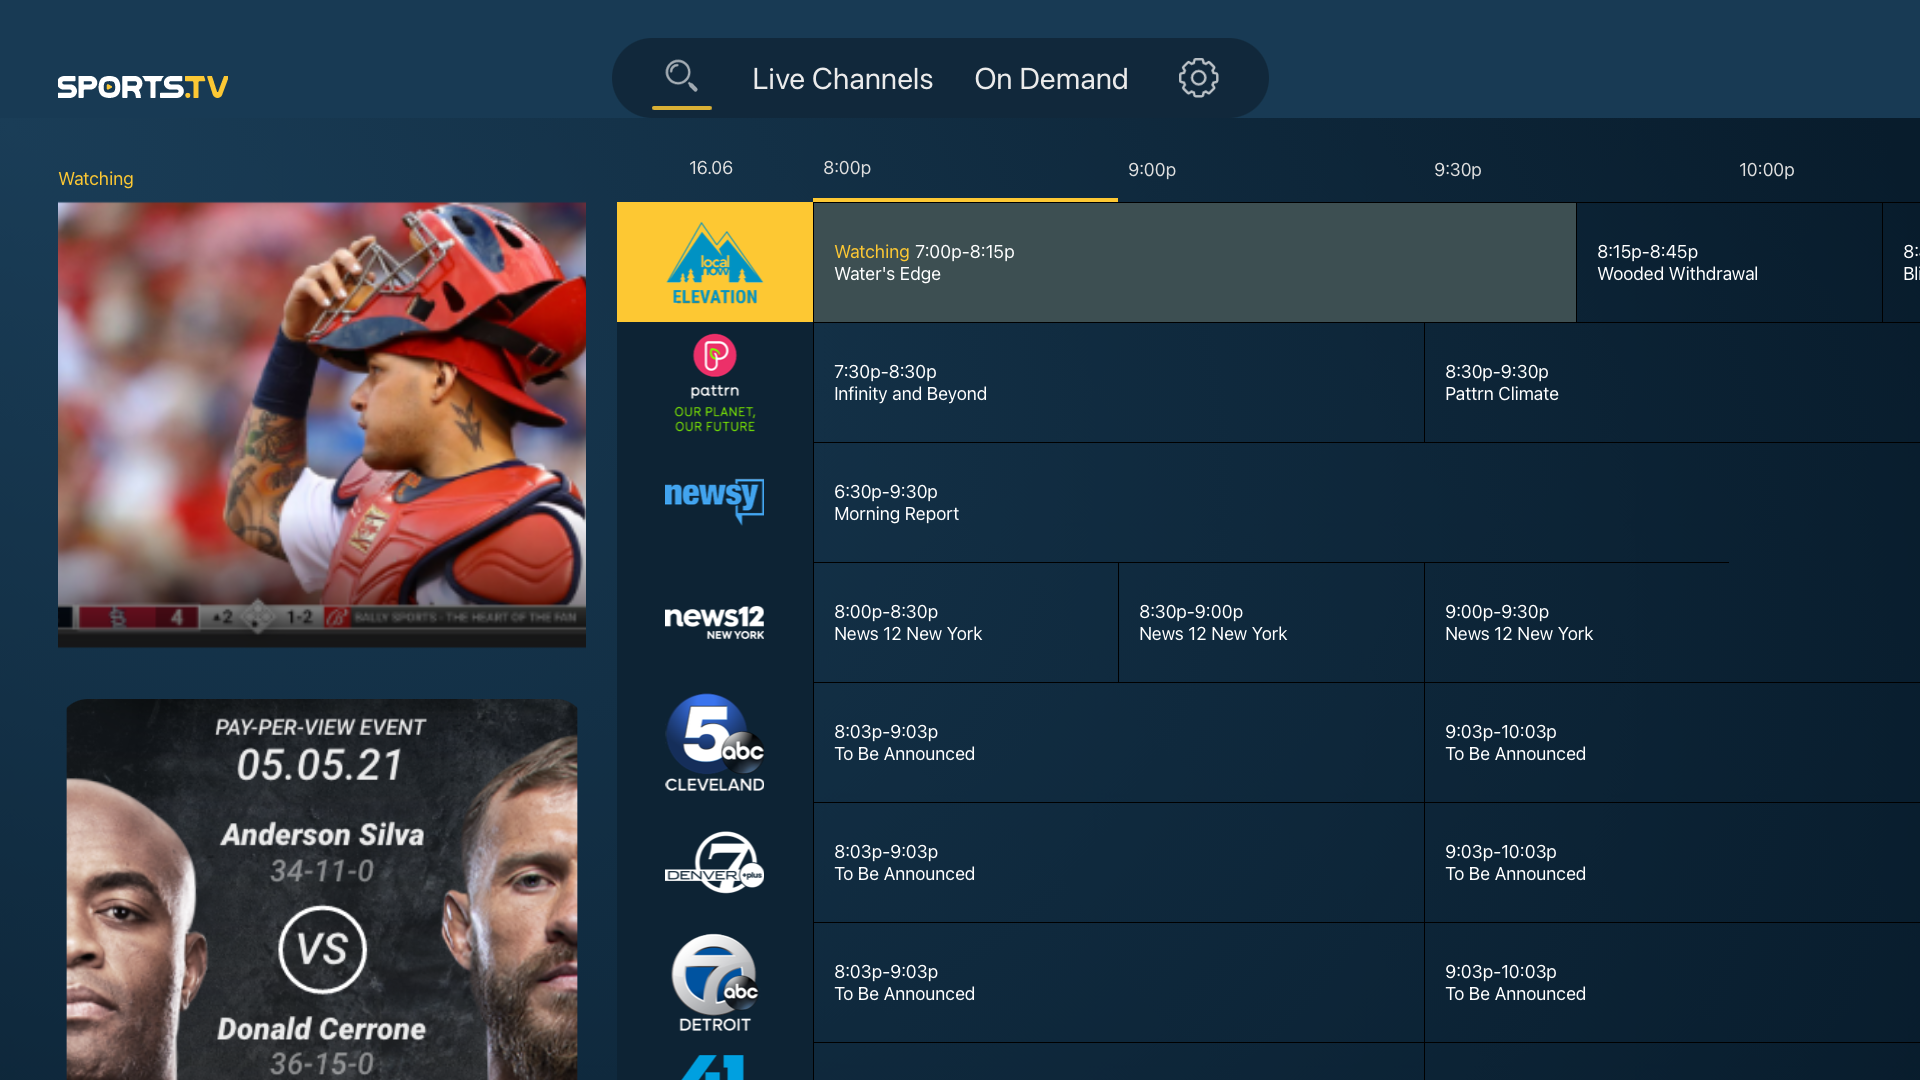This screenshot has height=1080, width=1920.
Task: Select the Pattrn channel logo
Action: click(x=714, y=384)
